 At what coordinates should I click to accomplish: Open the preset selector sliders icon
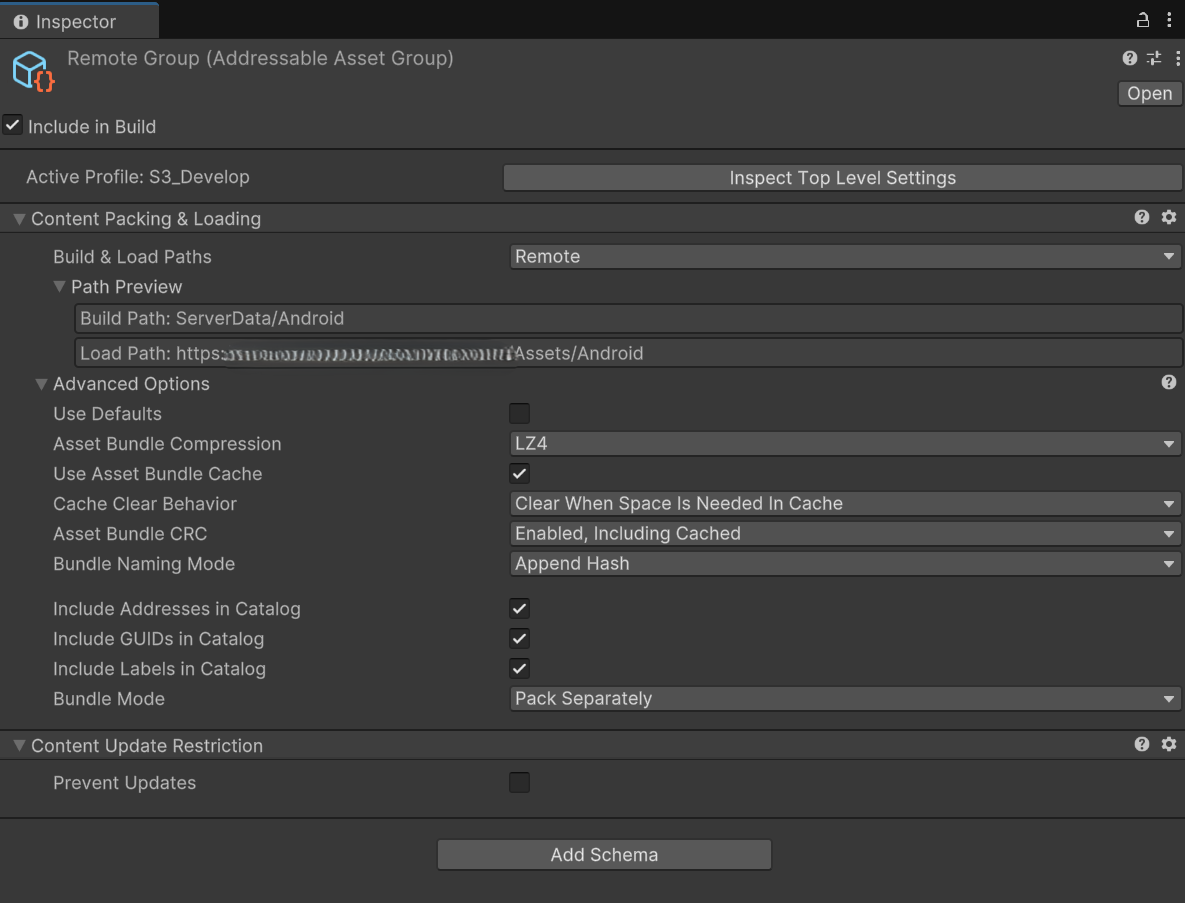coord(1153,58)
